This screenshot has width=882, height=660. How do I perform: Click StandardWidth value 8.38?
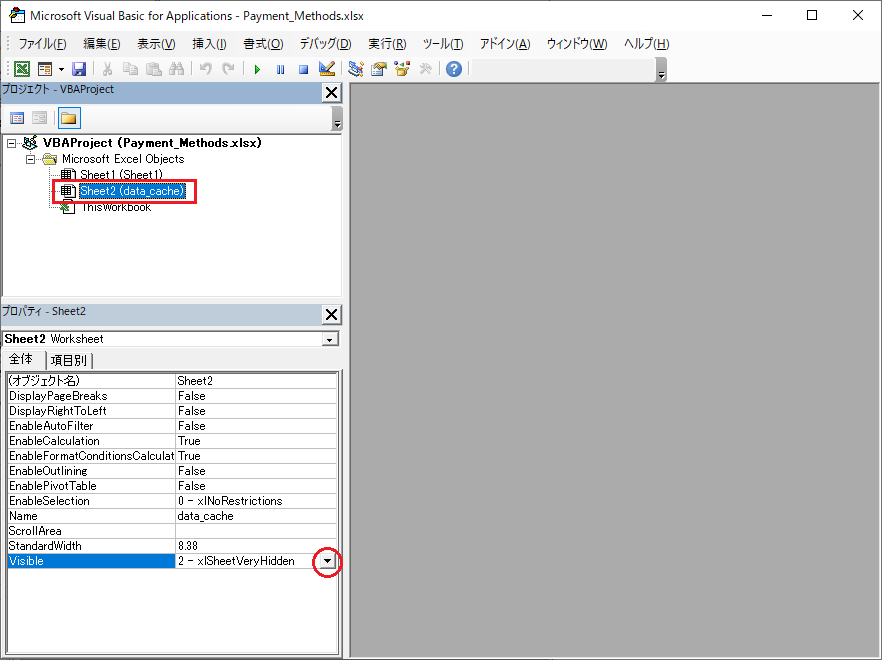coord(256,546)
